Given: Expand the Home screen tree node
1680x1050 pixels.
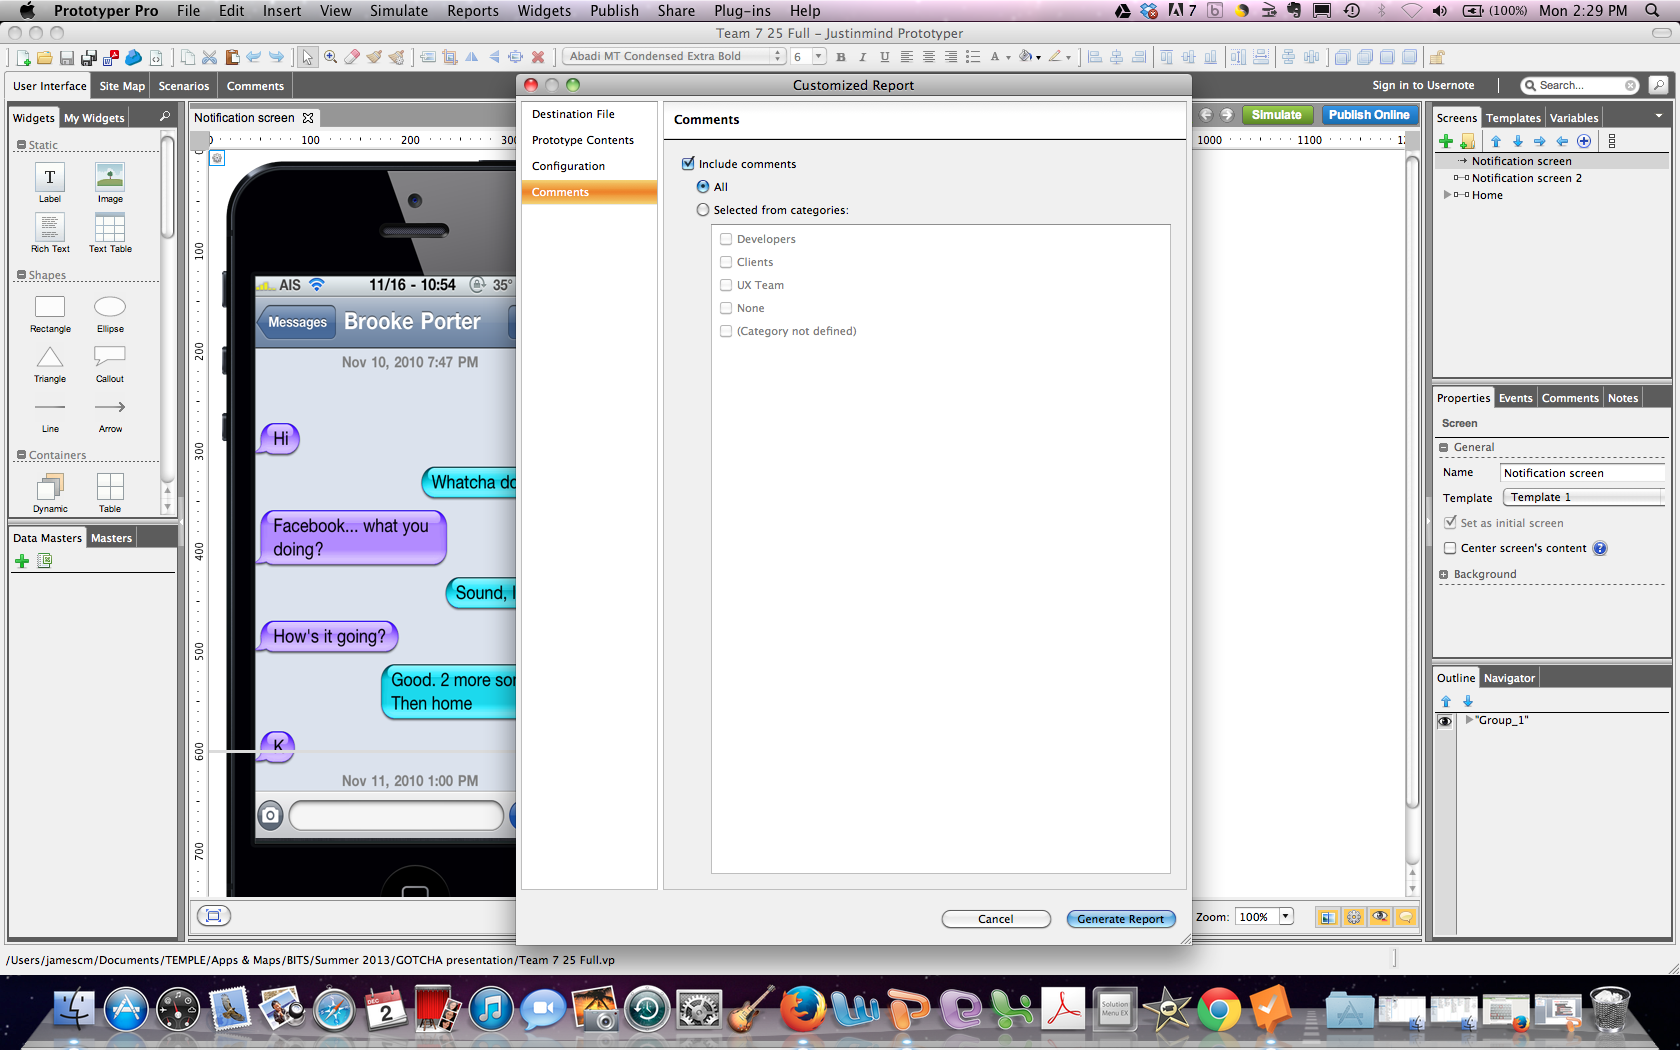Looking at the screenshot, I should pyautogui.click(x=1447, y=195).
